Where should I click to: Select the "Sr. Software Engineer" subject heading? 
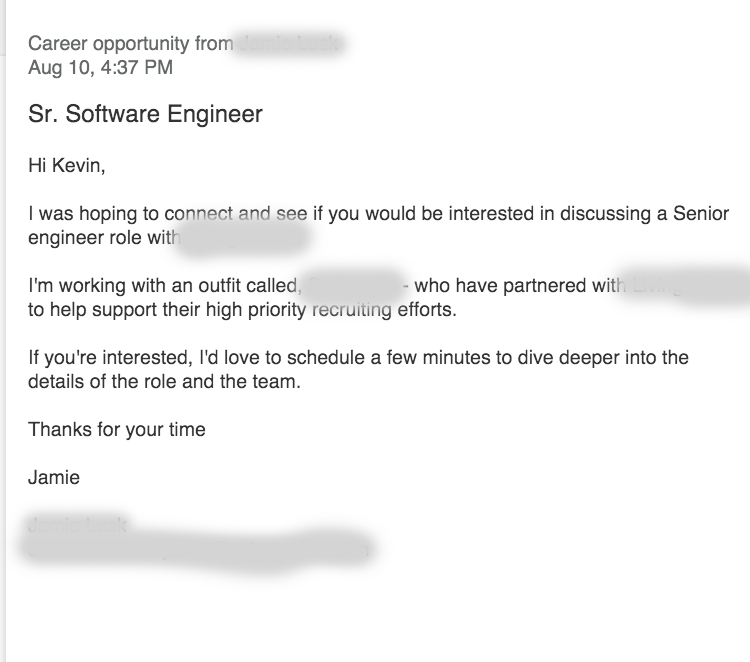[x=145, y=114]
